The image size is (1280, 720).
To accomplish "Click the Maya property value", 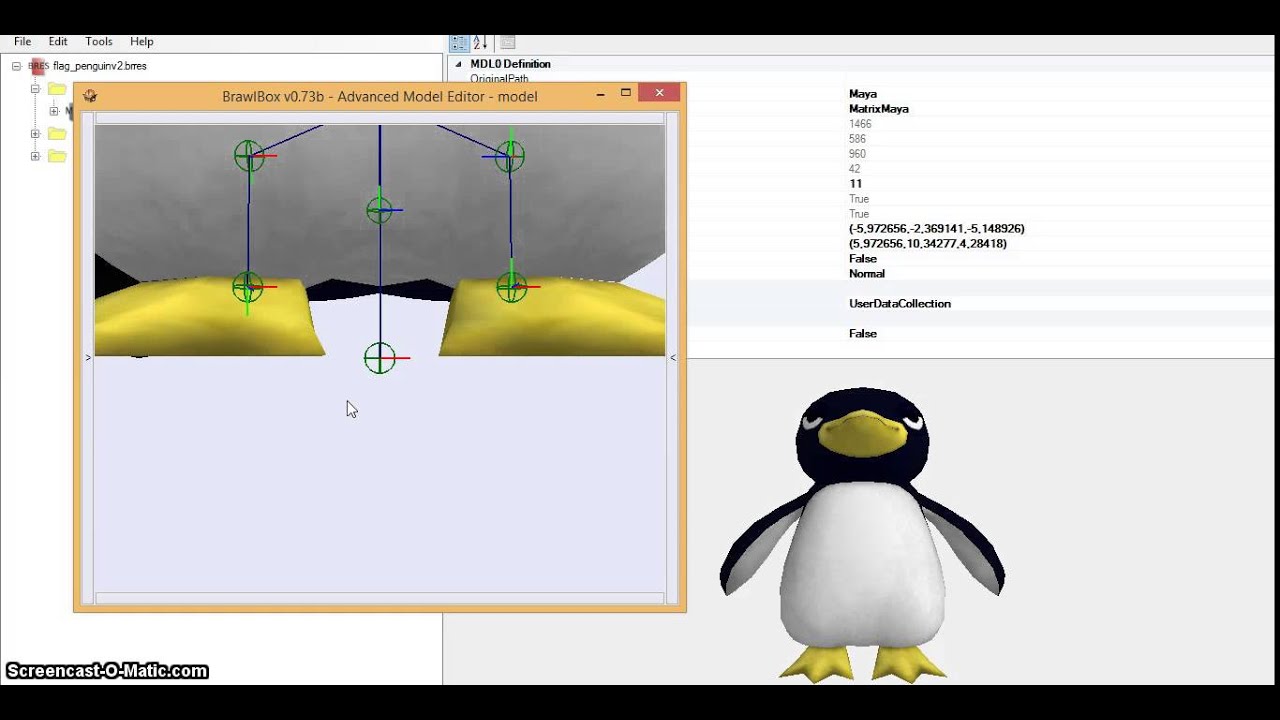I will coord(863,94).
